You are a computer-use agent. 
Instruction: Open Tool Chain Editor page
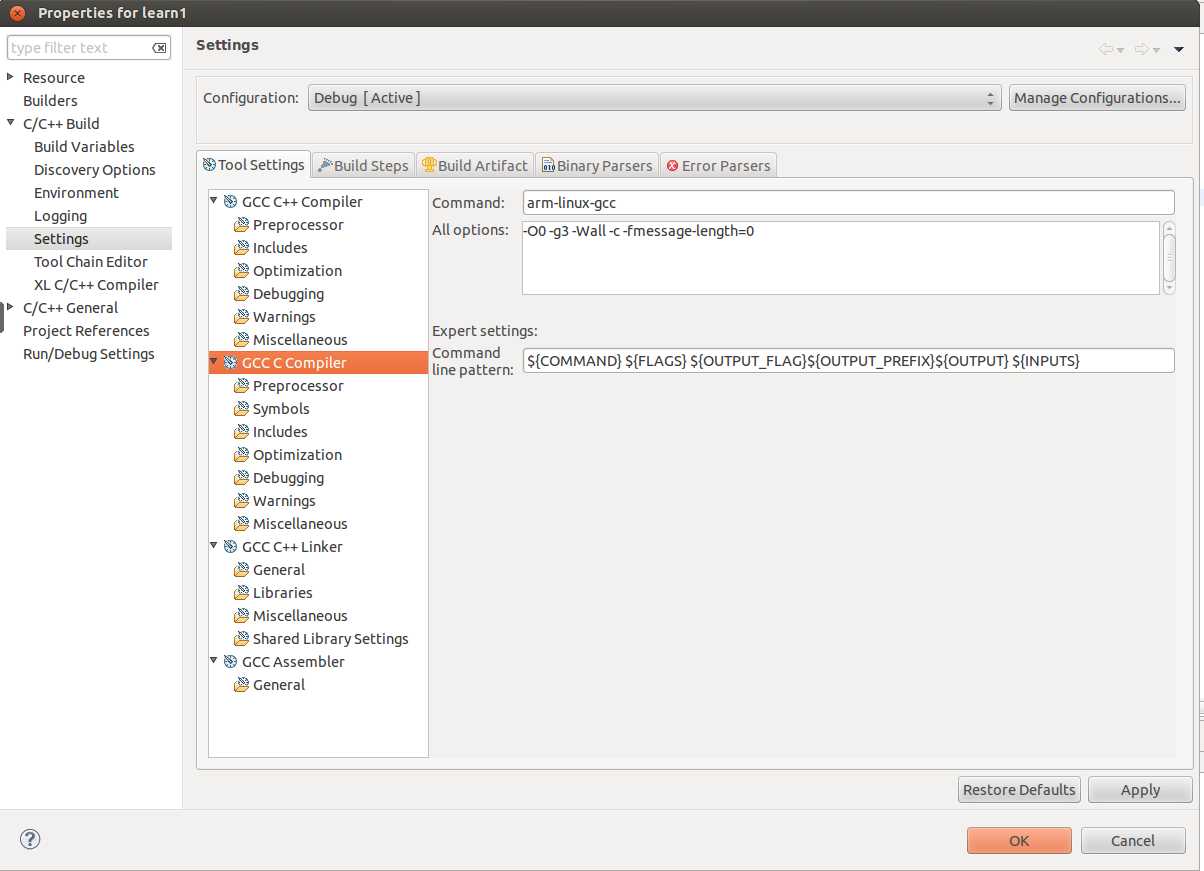[x=91, y=262]
